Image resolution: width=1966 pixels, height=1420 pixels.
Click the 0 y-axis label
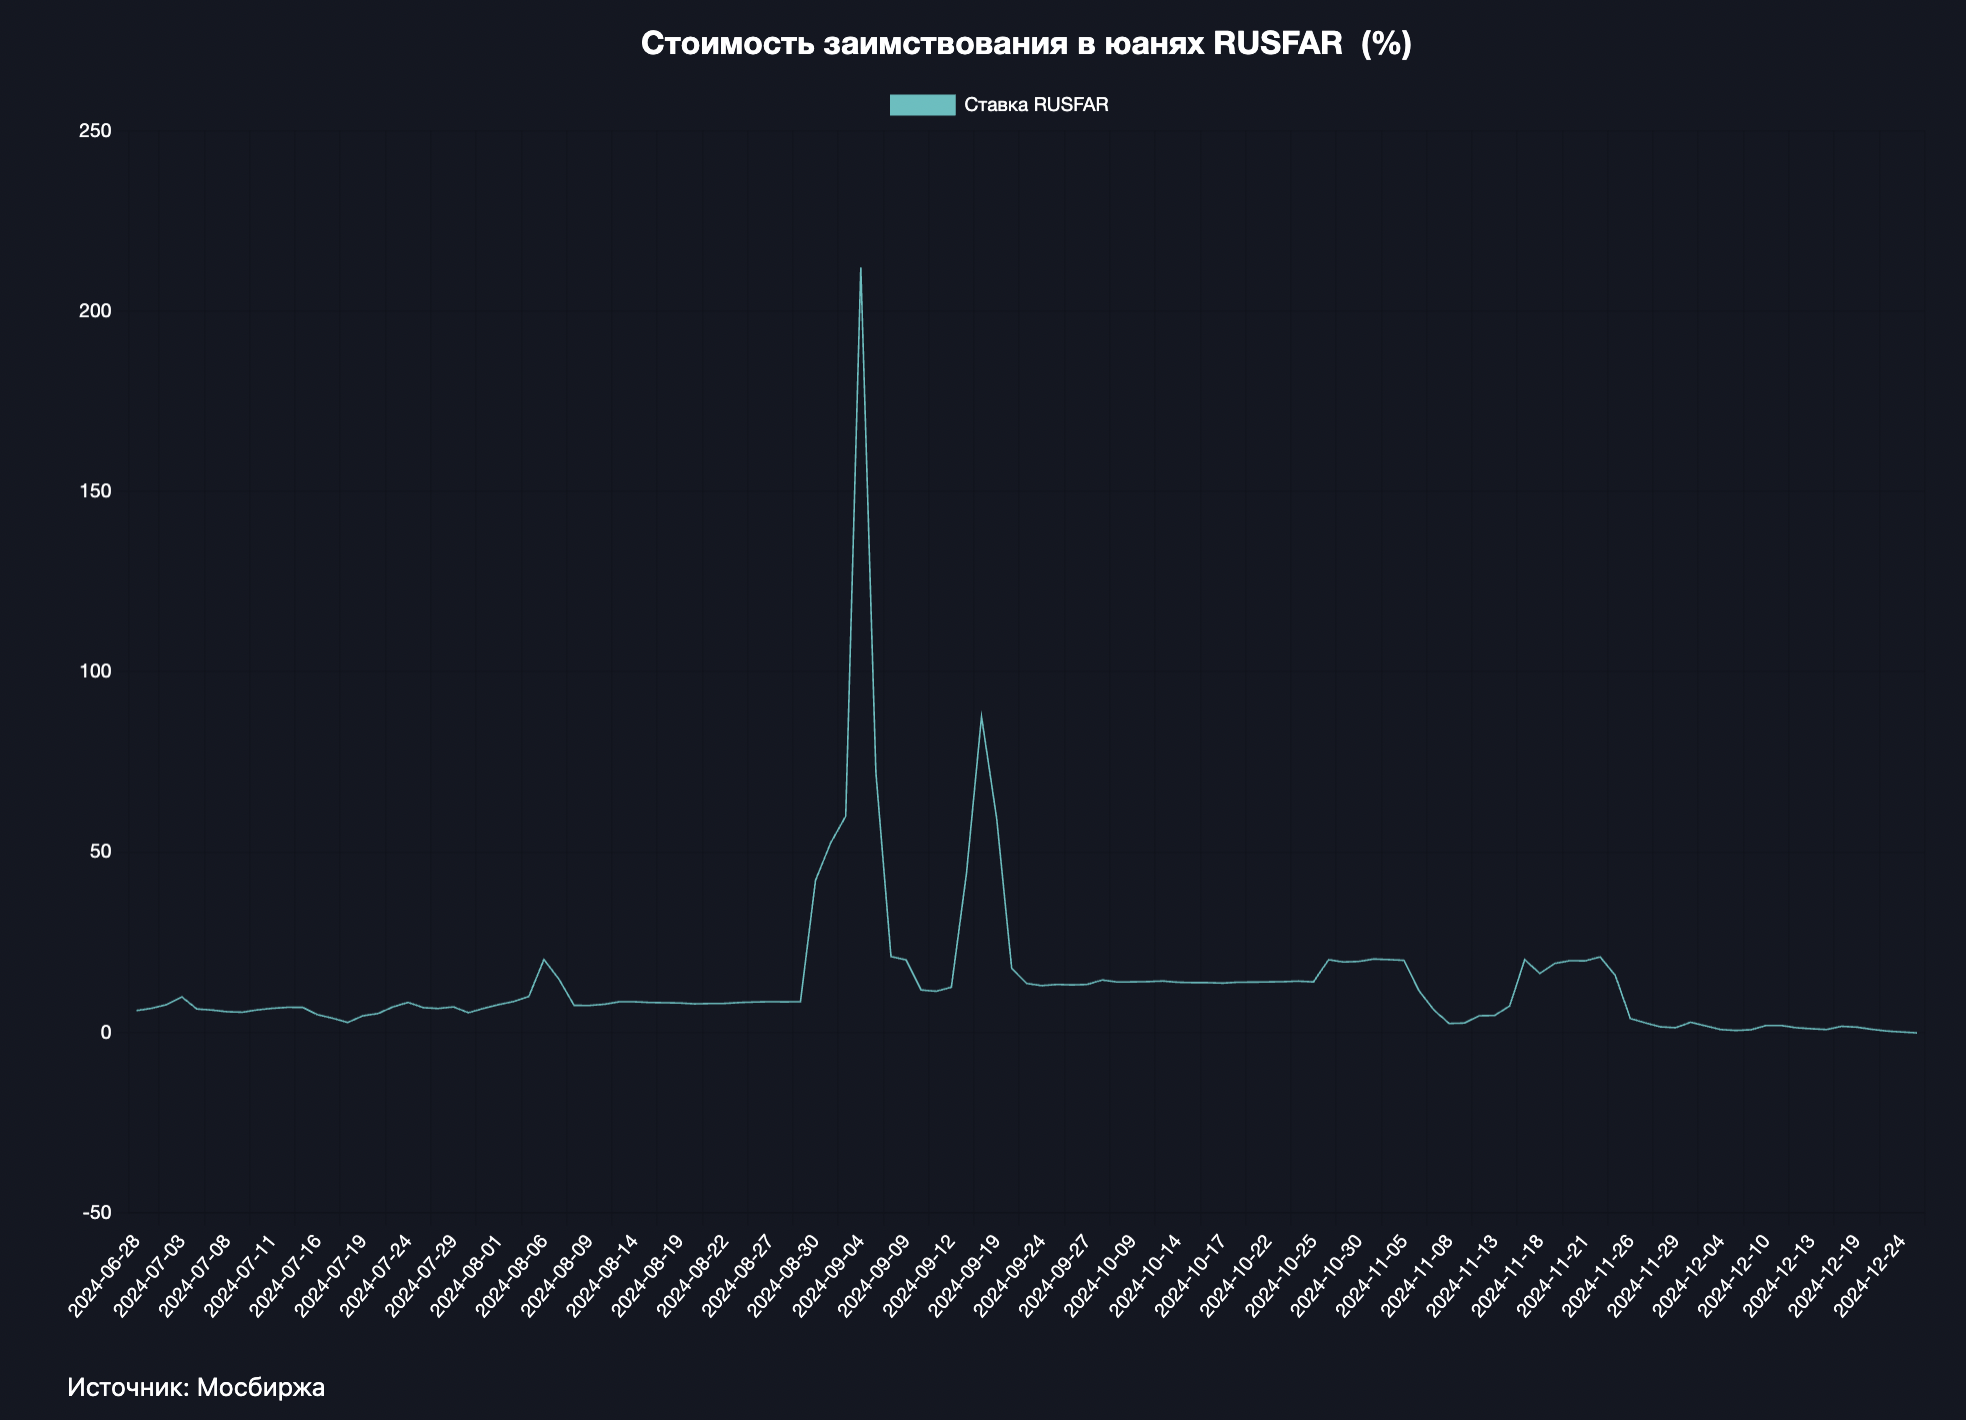pos(105,1032)
